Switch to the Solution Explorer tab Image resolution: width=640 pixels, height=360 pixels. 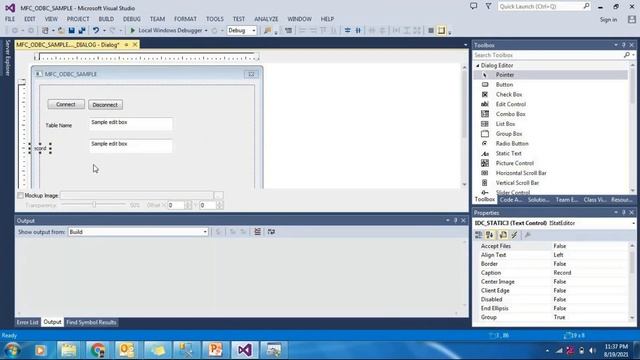click(x=538, y=200)
